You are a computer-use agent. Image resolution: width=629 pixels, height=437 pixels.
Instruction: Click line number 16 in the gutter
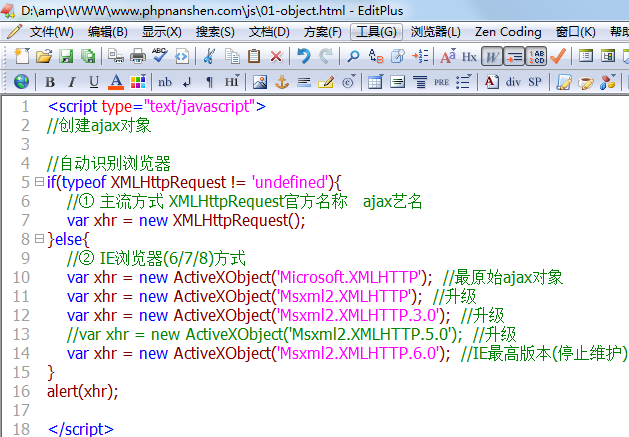tap(21, 391)
